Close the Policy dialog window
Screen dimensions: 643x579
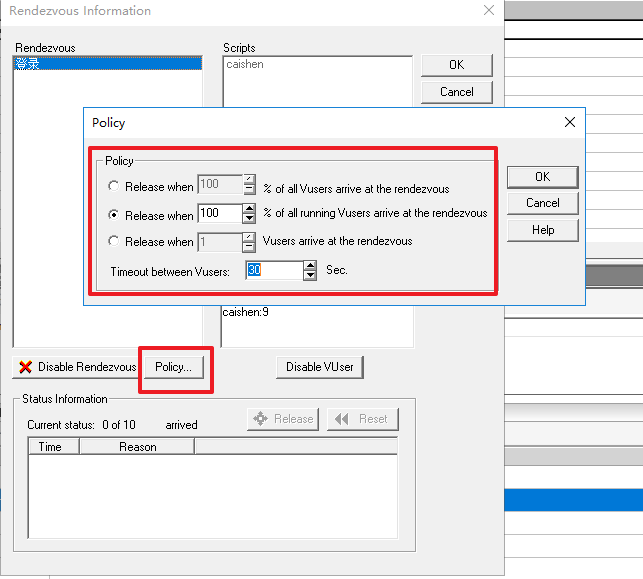pyautogui.click(x=570, y=122)
